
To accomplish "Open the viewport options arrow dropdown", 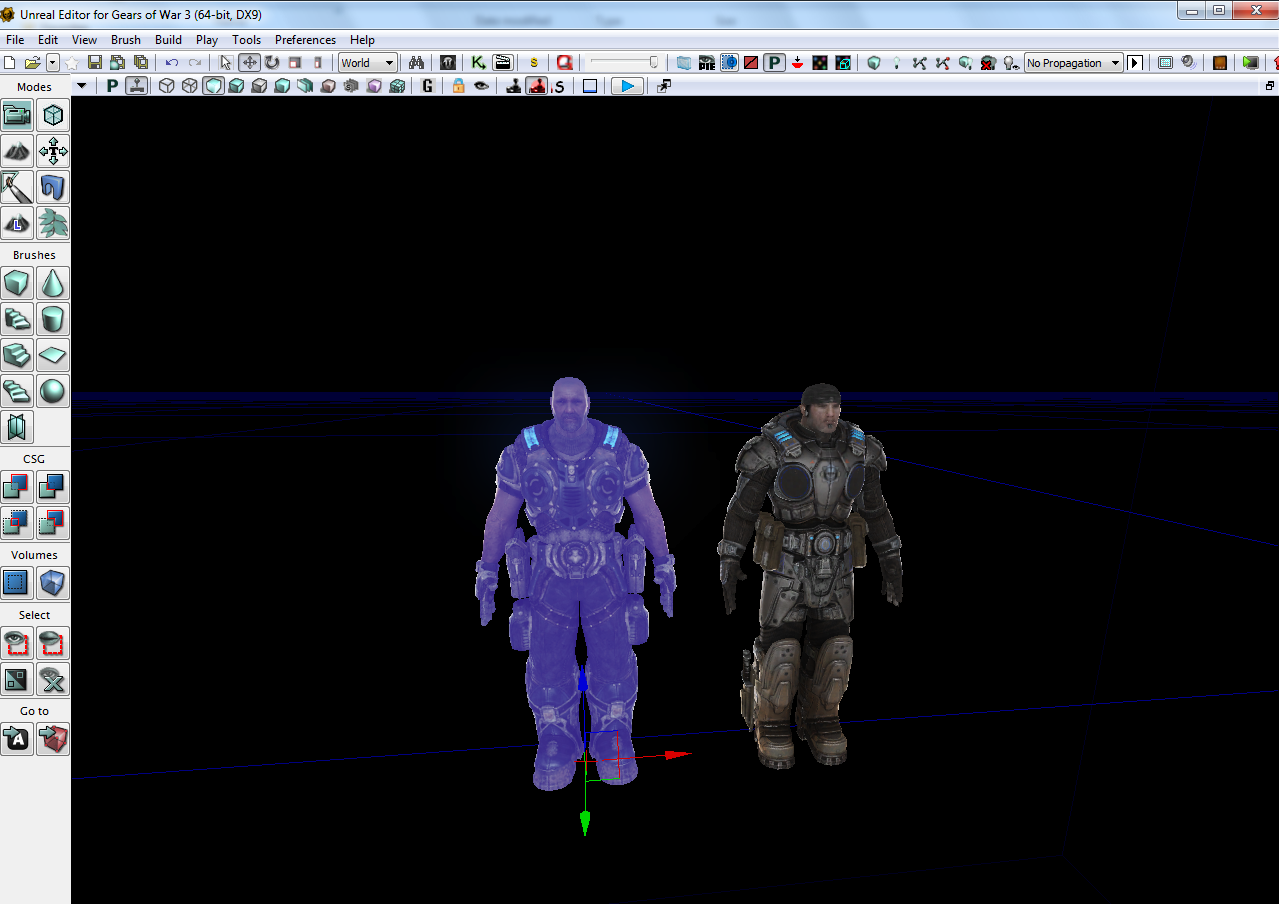I will click(x=82, y=86).
